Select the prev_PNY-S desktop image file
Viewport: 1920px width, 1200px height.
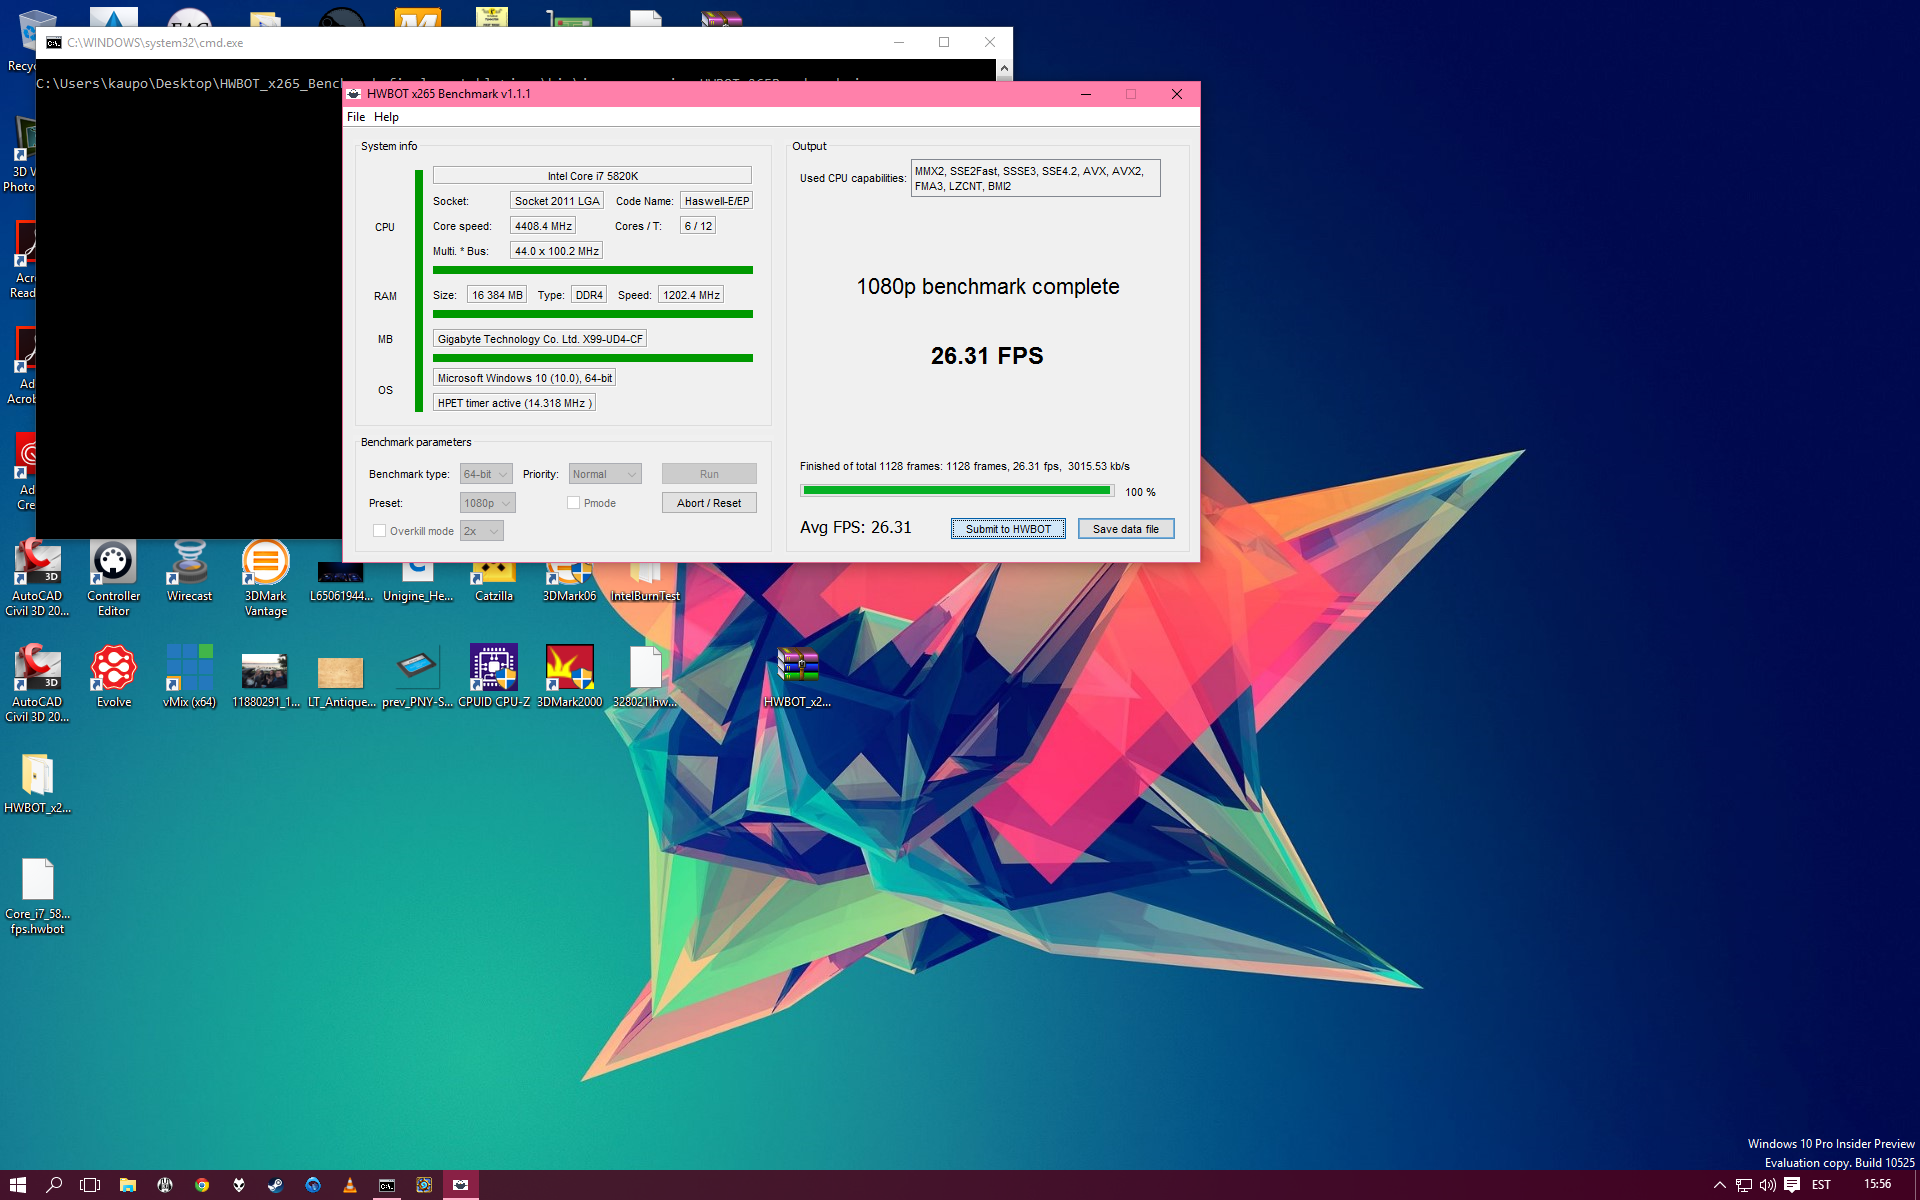click(417, 677)
